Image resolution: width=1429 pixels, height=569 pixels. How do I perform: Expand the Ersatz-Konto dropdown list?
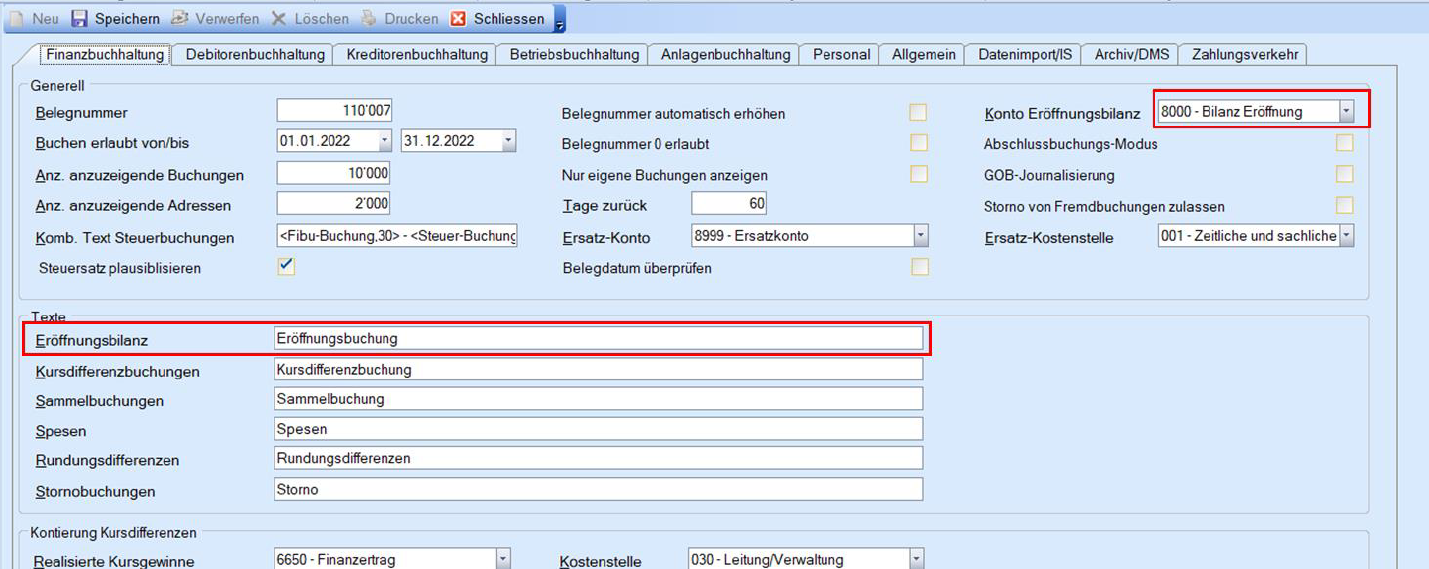click(920, 236)
